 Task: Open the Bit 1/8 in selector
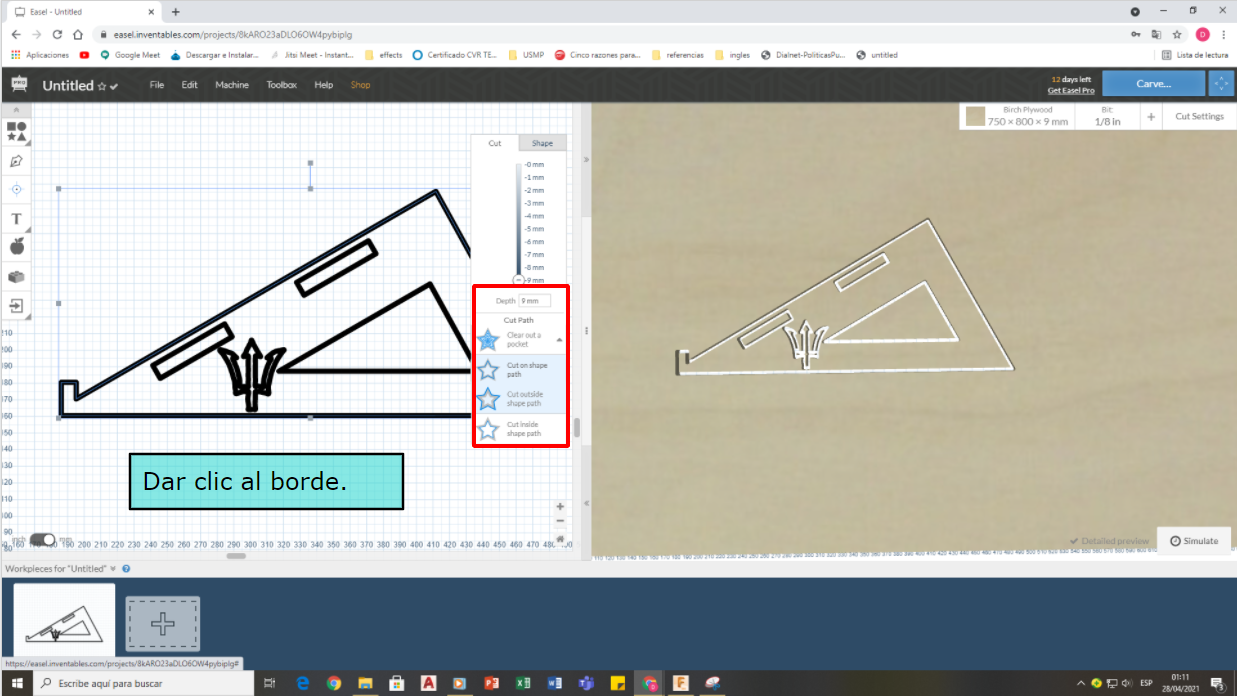tap(1107, 117)
